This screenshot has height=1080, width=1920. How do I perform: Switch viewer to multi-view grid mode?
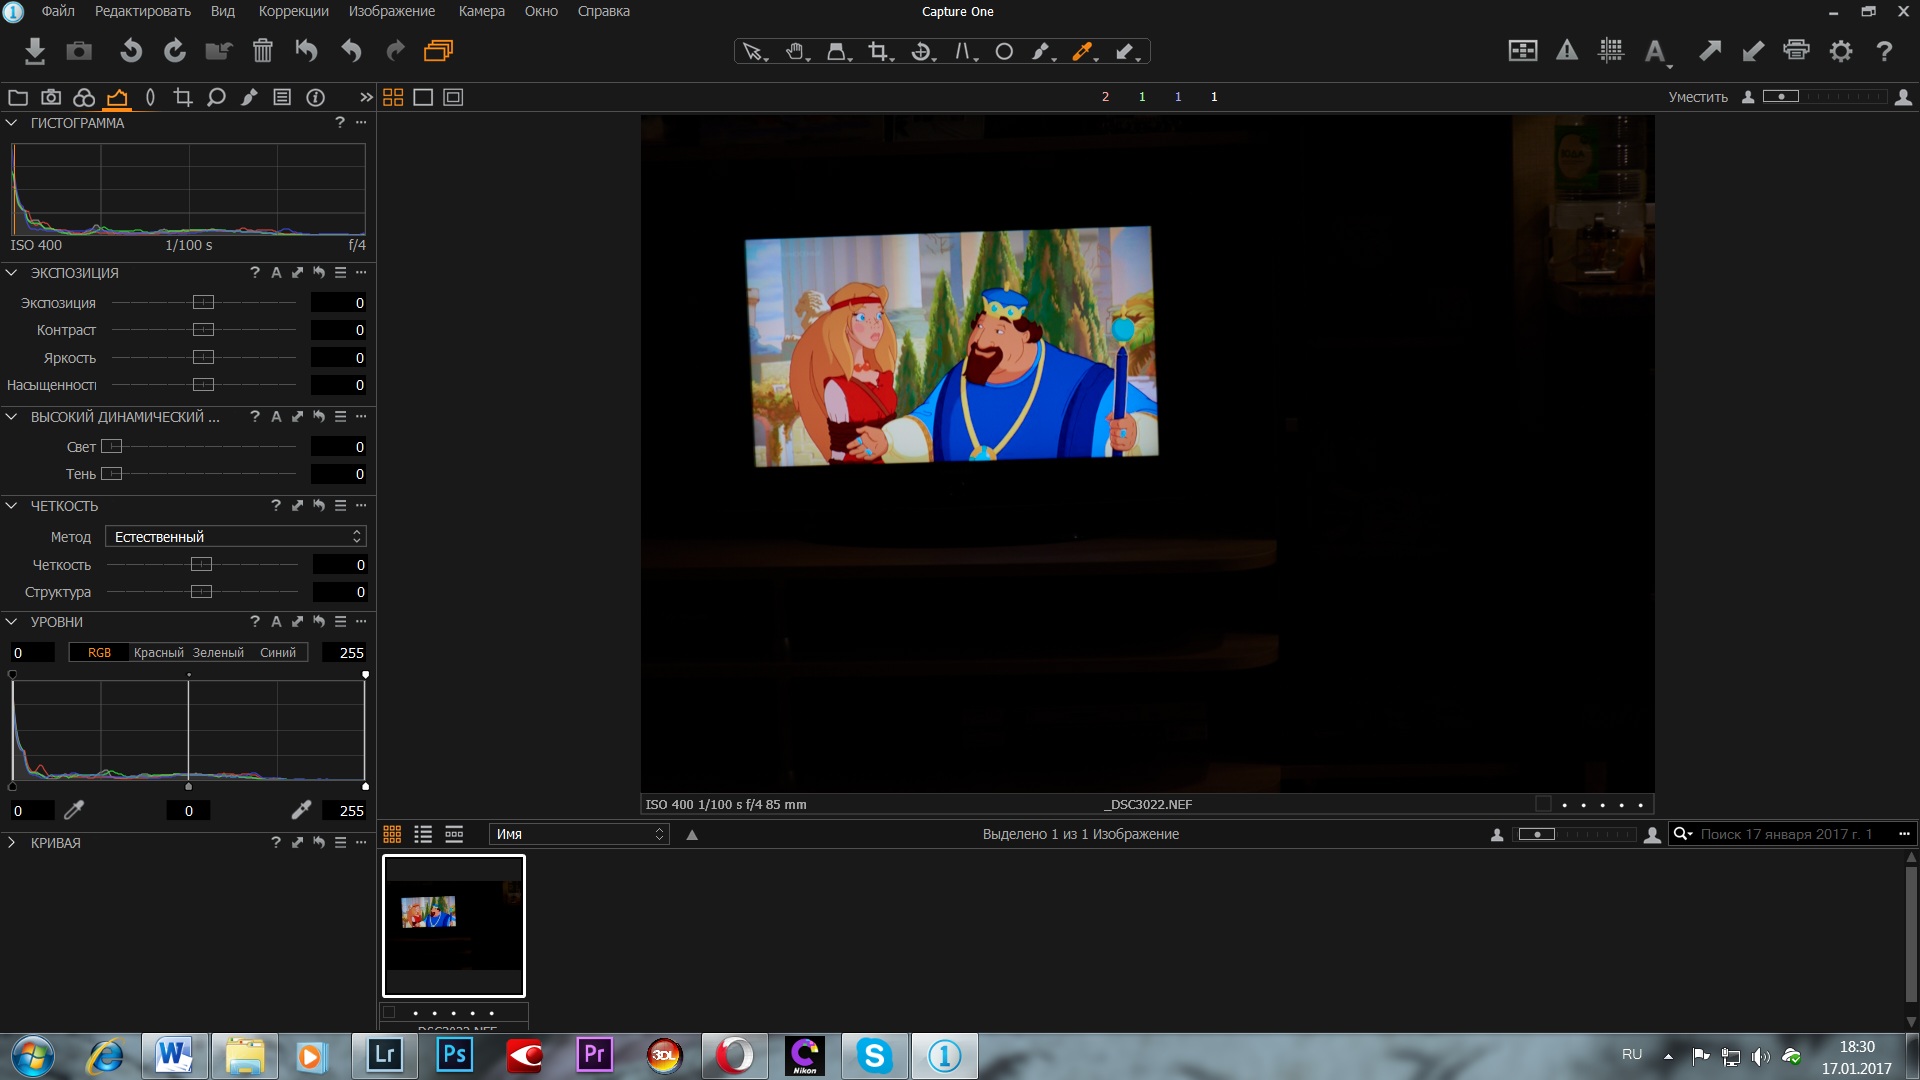tap(393, 97)
